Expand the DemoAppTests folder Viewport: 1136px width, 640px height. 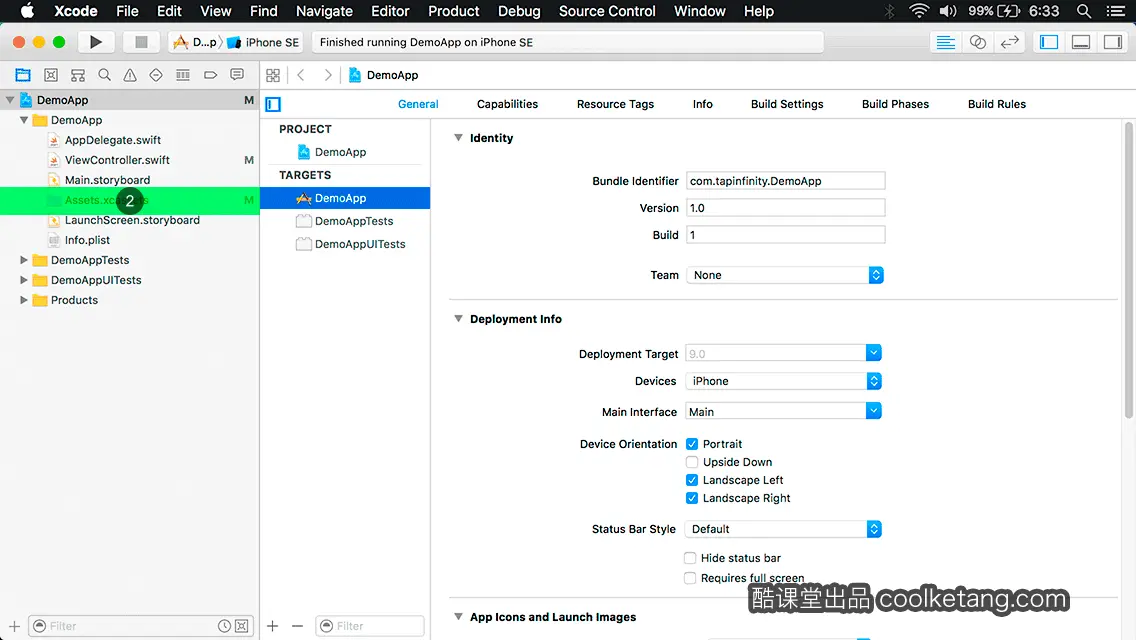[x=23, y=259]
